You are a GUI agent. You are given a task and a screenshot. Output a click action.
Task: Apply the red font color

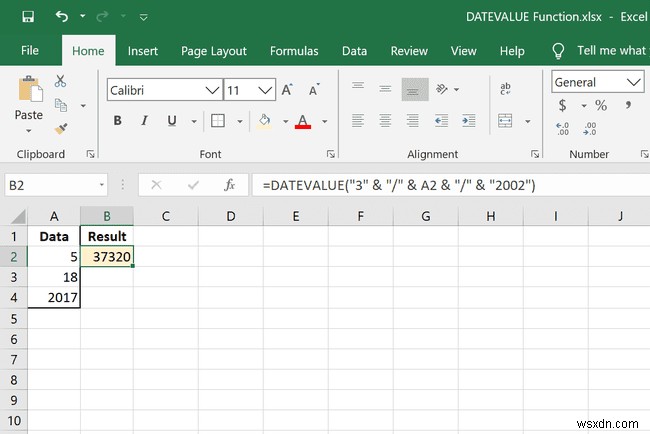tap(303, 121)
